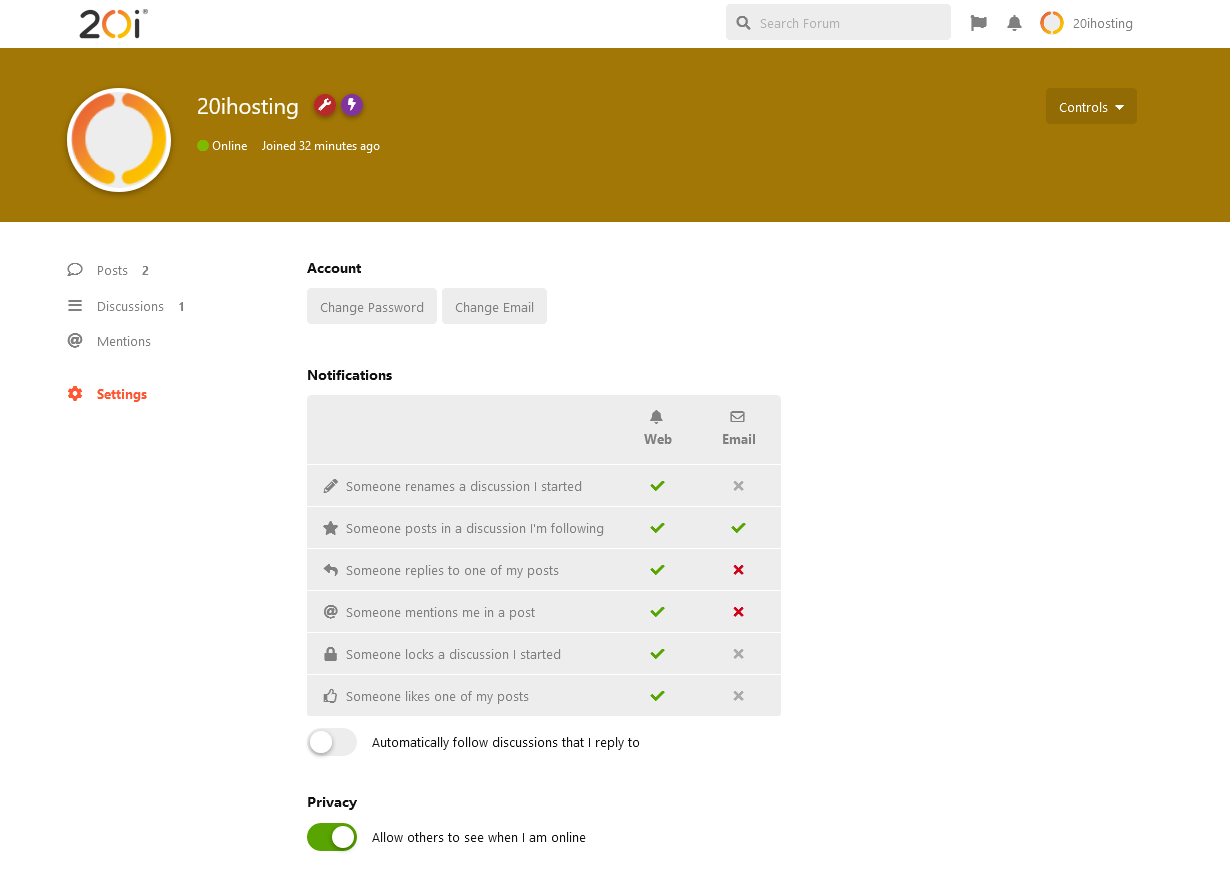Open notifications bell in header
This screenshot has width=1230, height=894.
tap(1014, 23)
